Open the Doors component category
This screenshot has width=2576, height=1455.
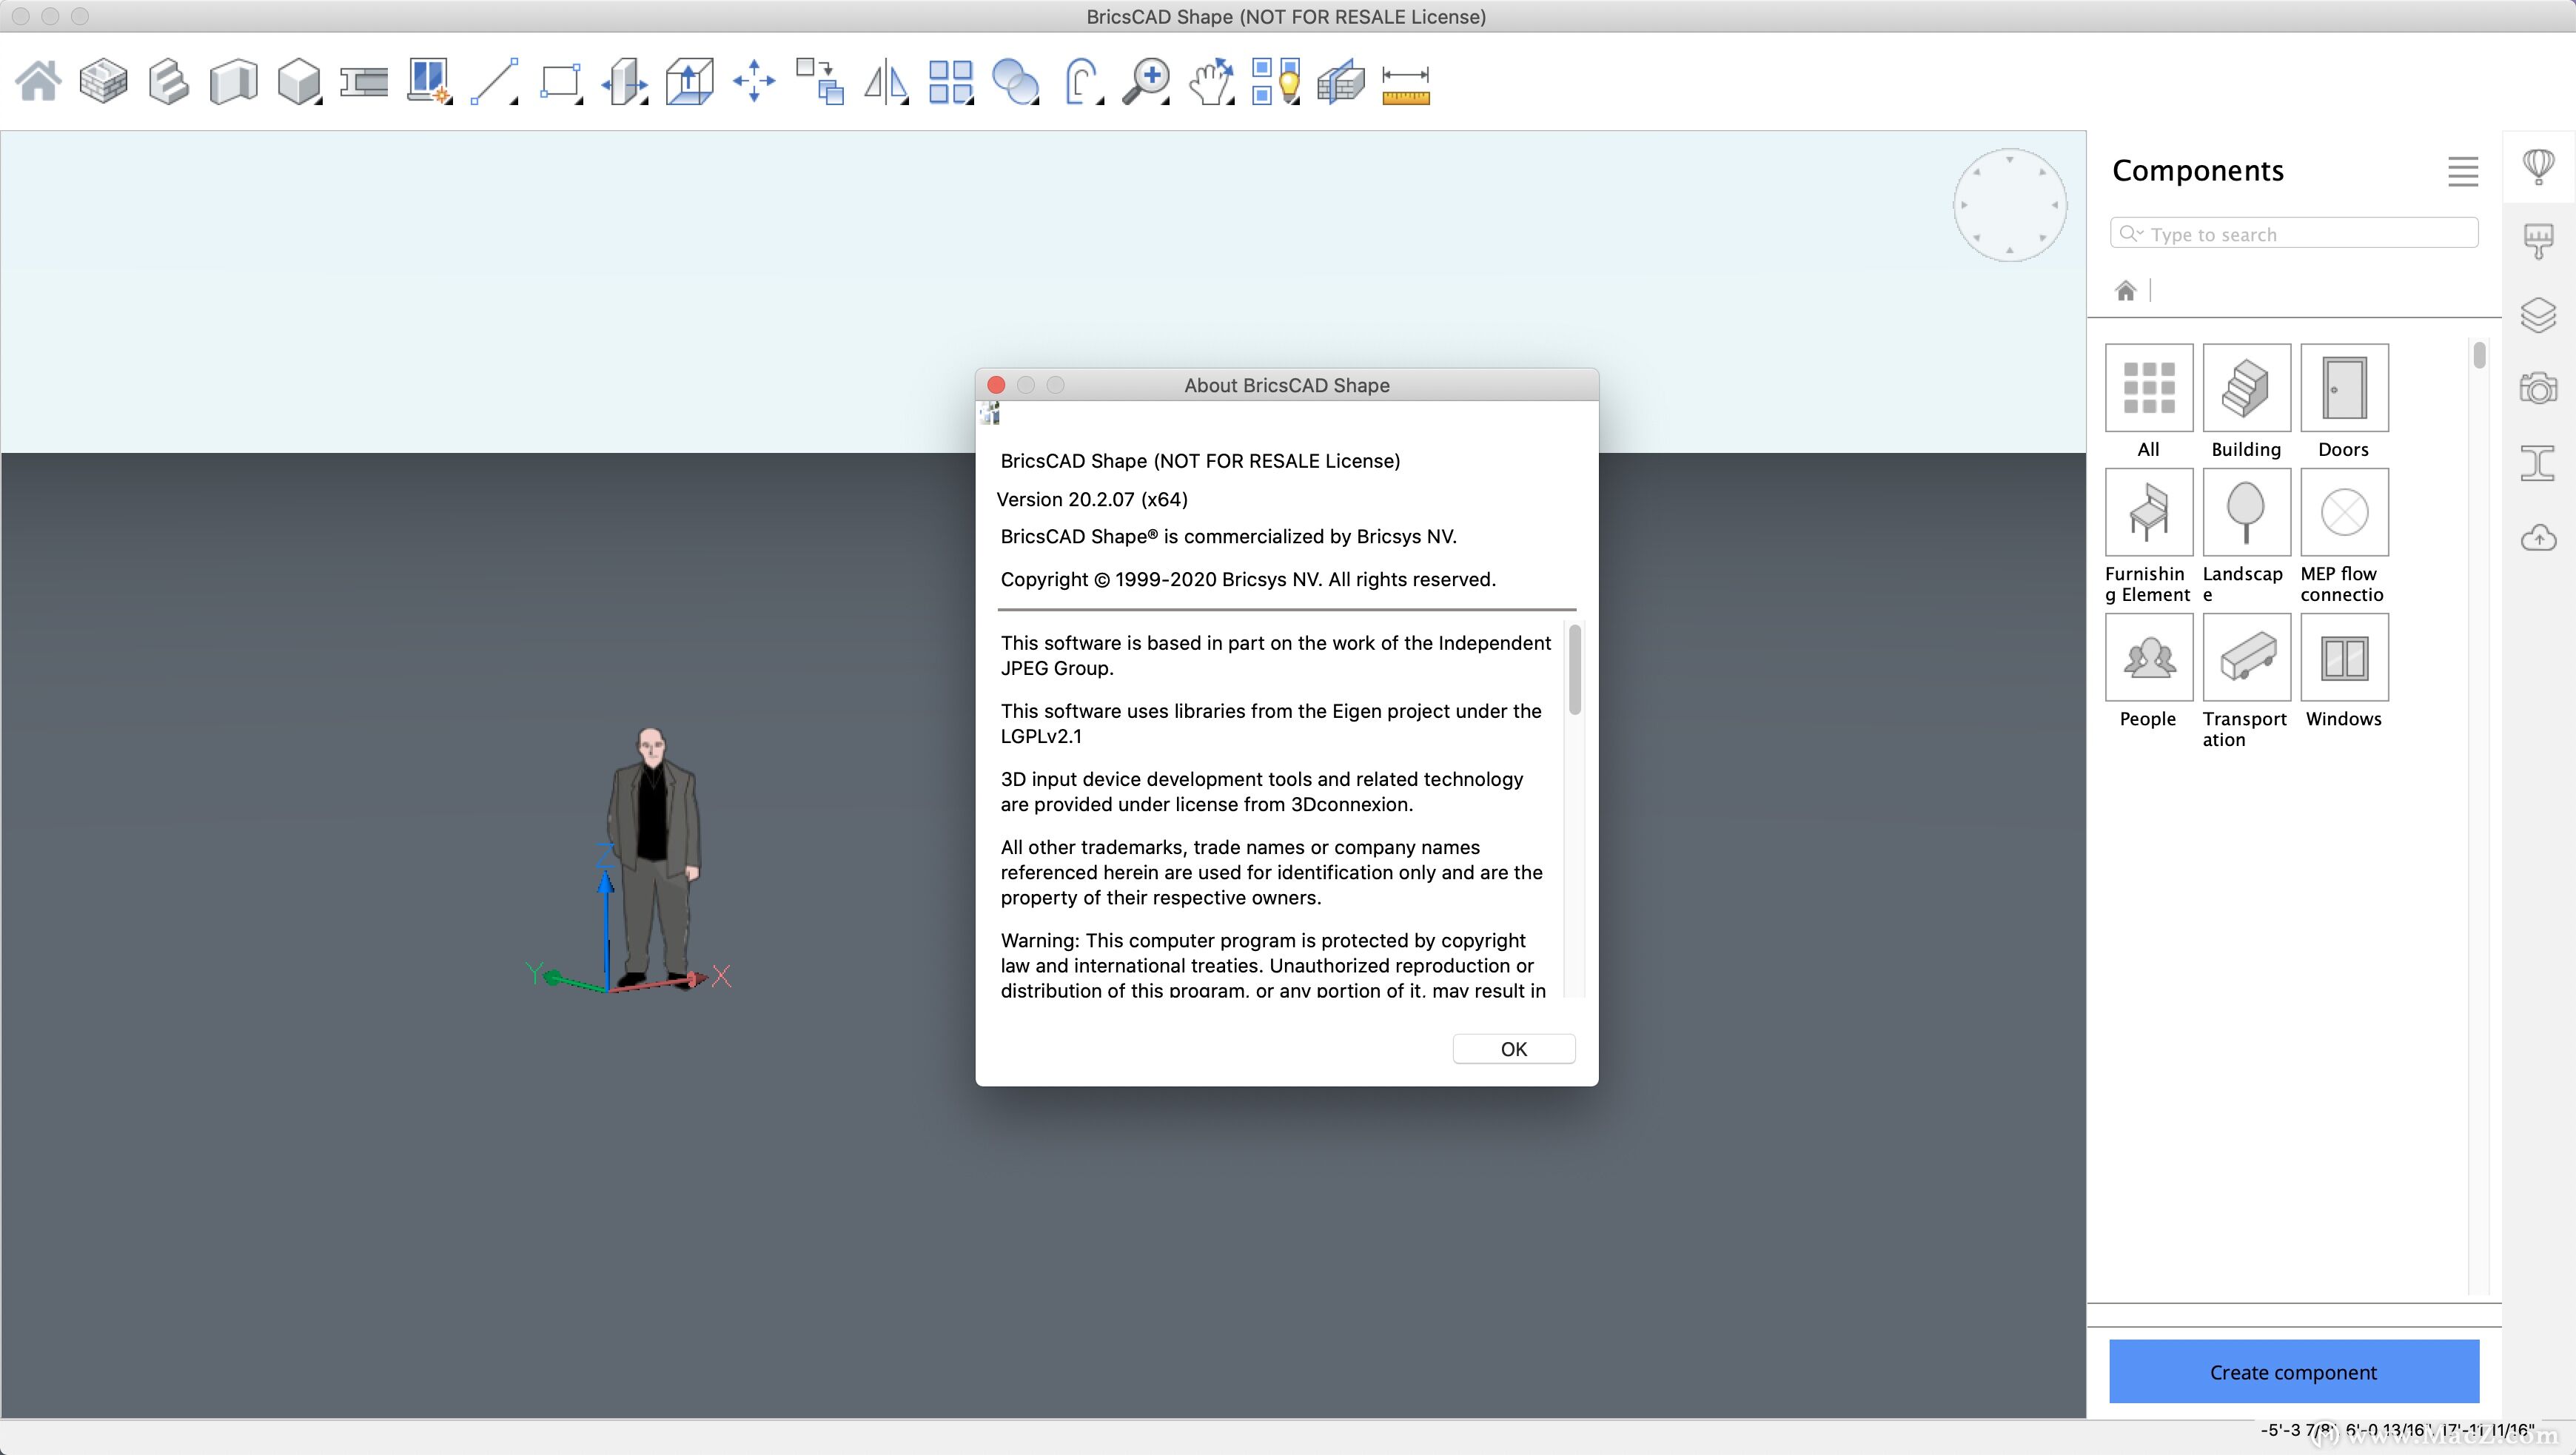[2344, 389]
